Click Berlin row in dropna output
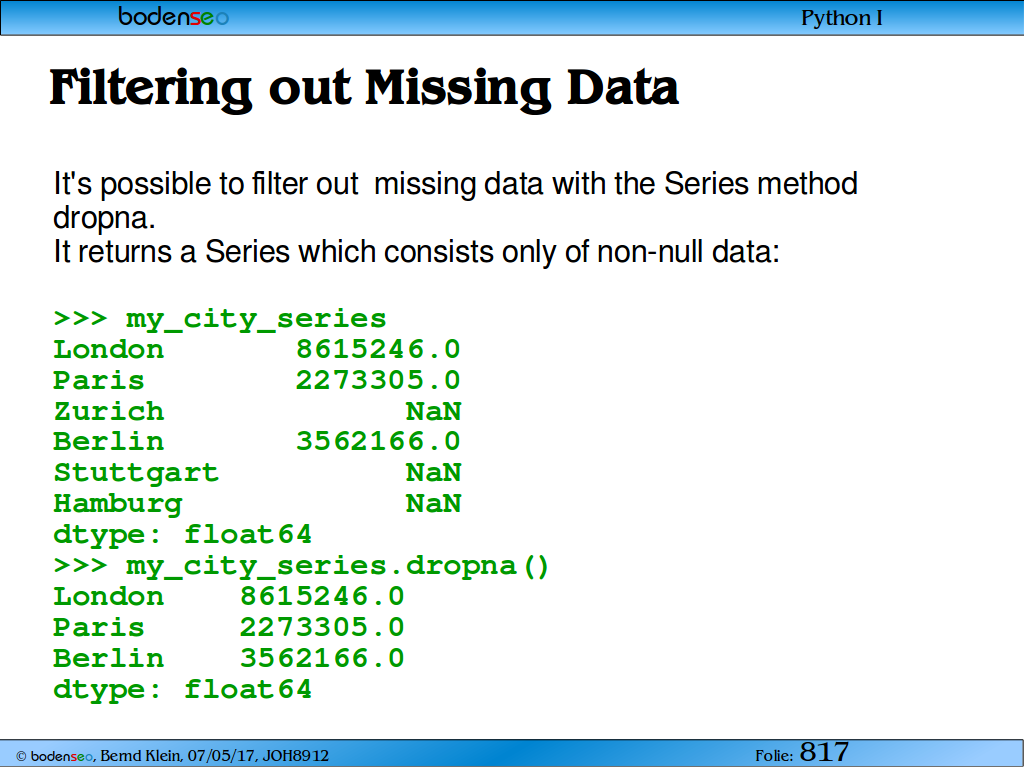 click(x=229, y=658)
